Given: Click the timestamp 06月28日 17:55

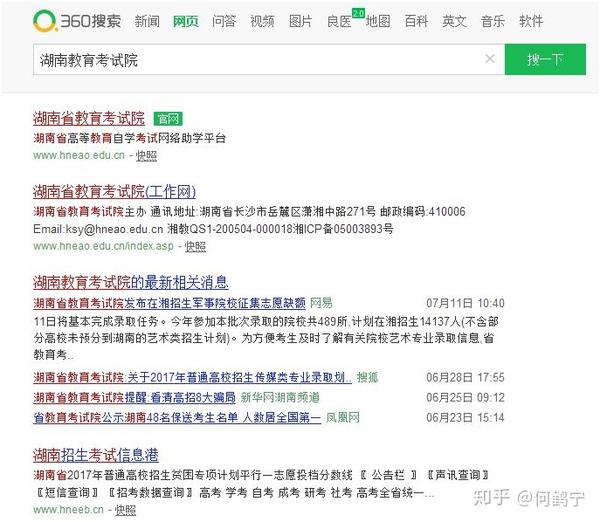Looking at the screenshot, I should coord(465,378).
